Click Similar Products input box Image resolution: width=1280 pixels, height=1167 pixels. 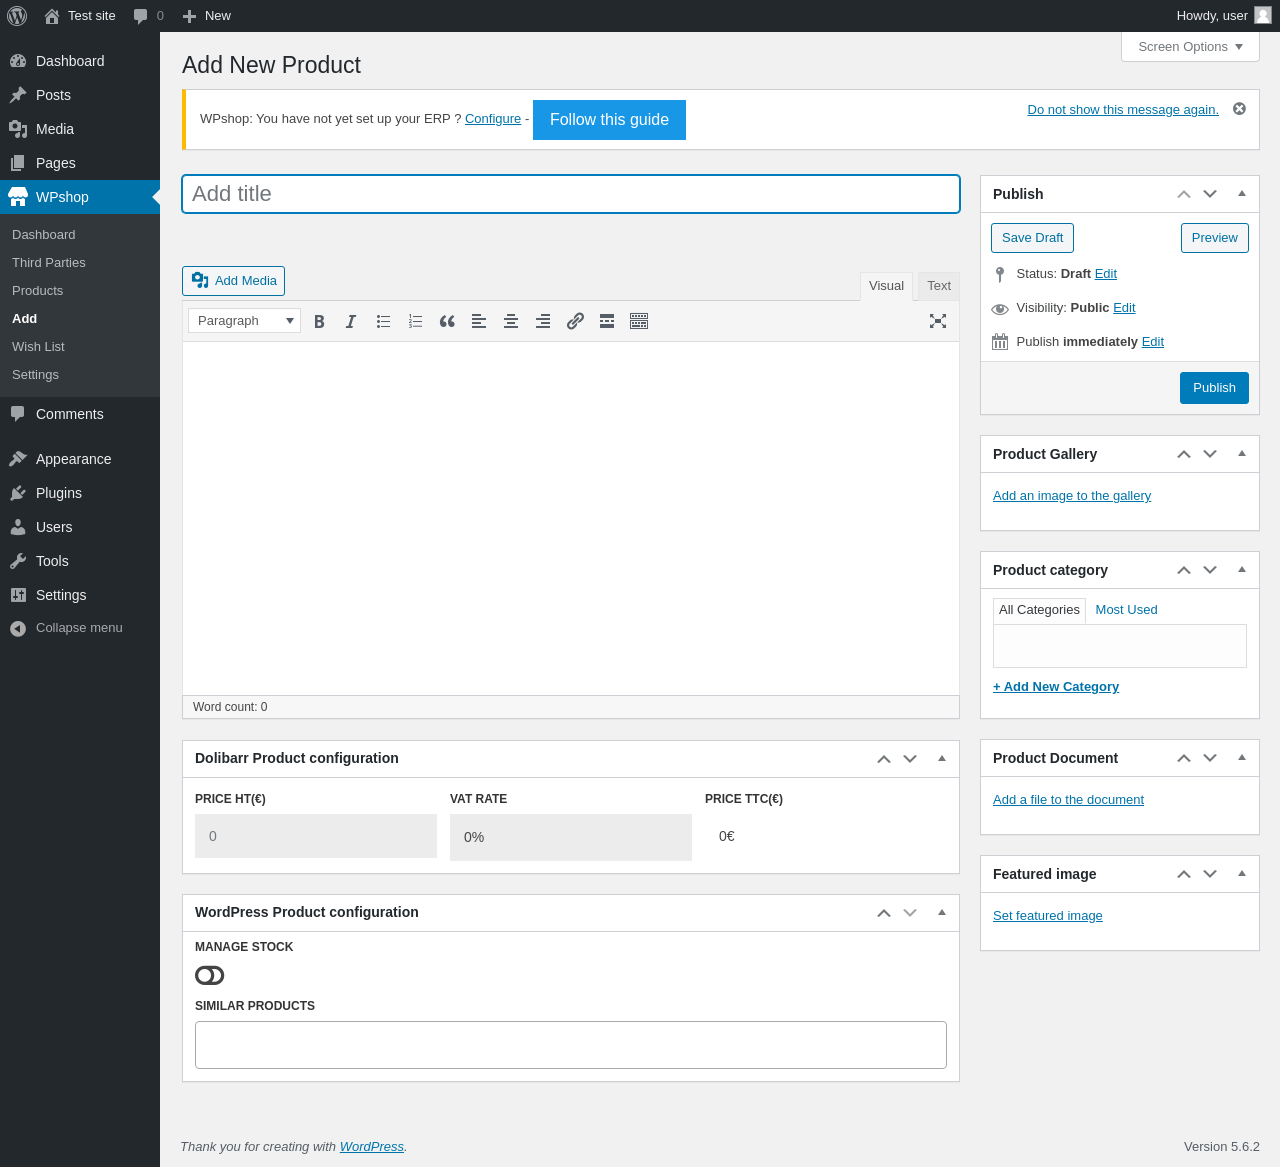(571, 1045)
